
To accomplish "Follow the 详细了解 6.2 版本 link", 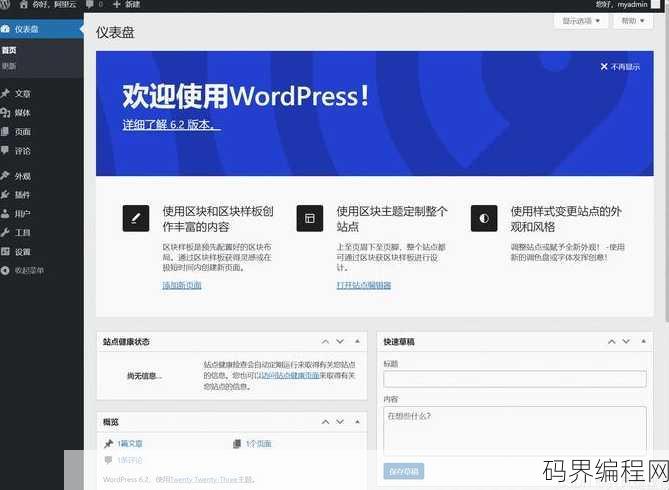I will tap(172, 125).
